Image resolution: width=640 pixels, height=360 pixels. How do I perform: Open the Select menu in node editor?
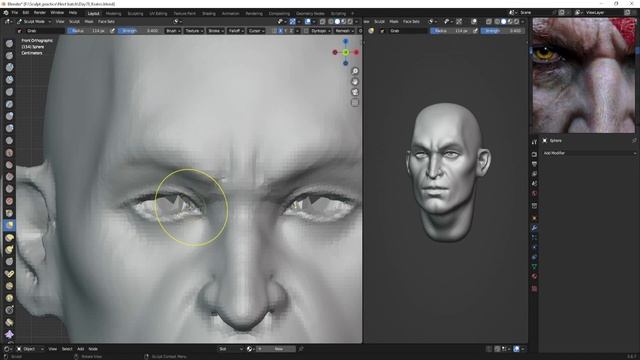pyautogui.click(x=67, y=349)
